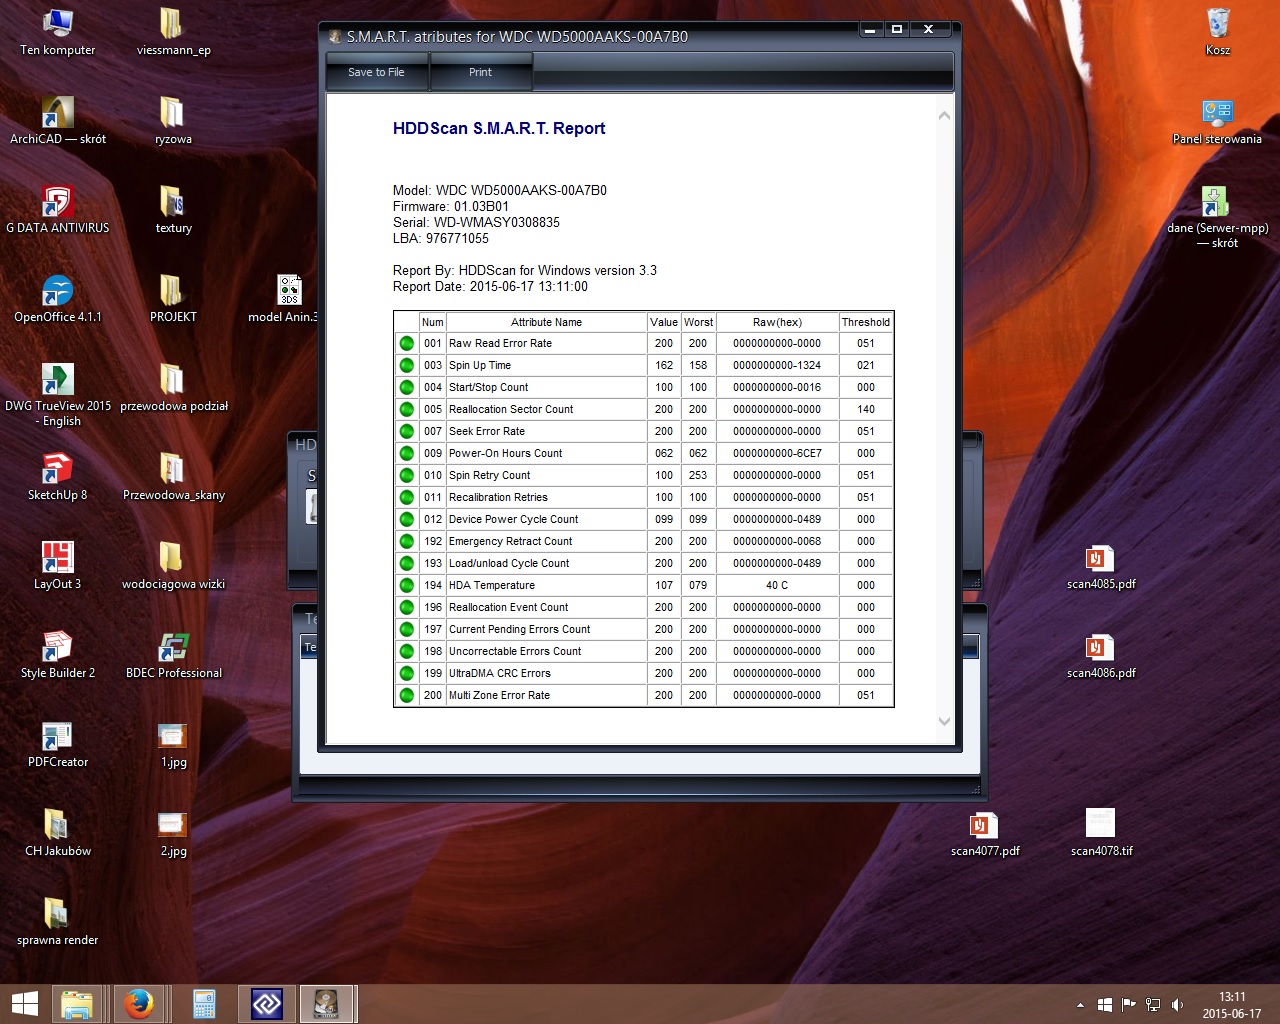Image resolution: width=1280 pixels, height=1024 pixels.
Task: Open the wodociągowa wizki folder
Action: 173,567
